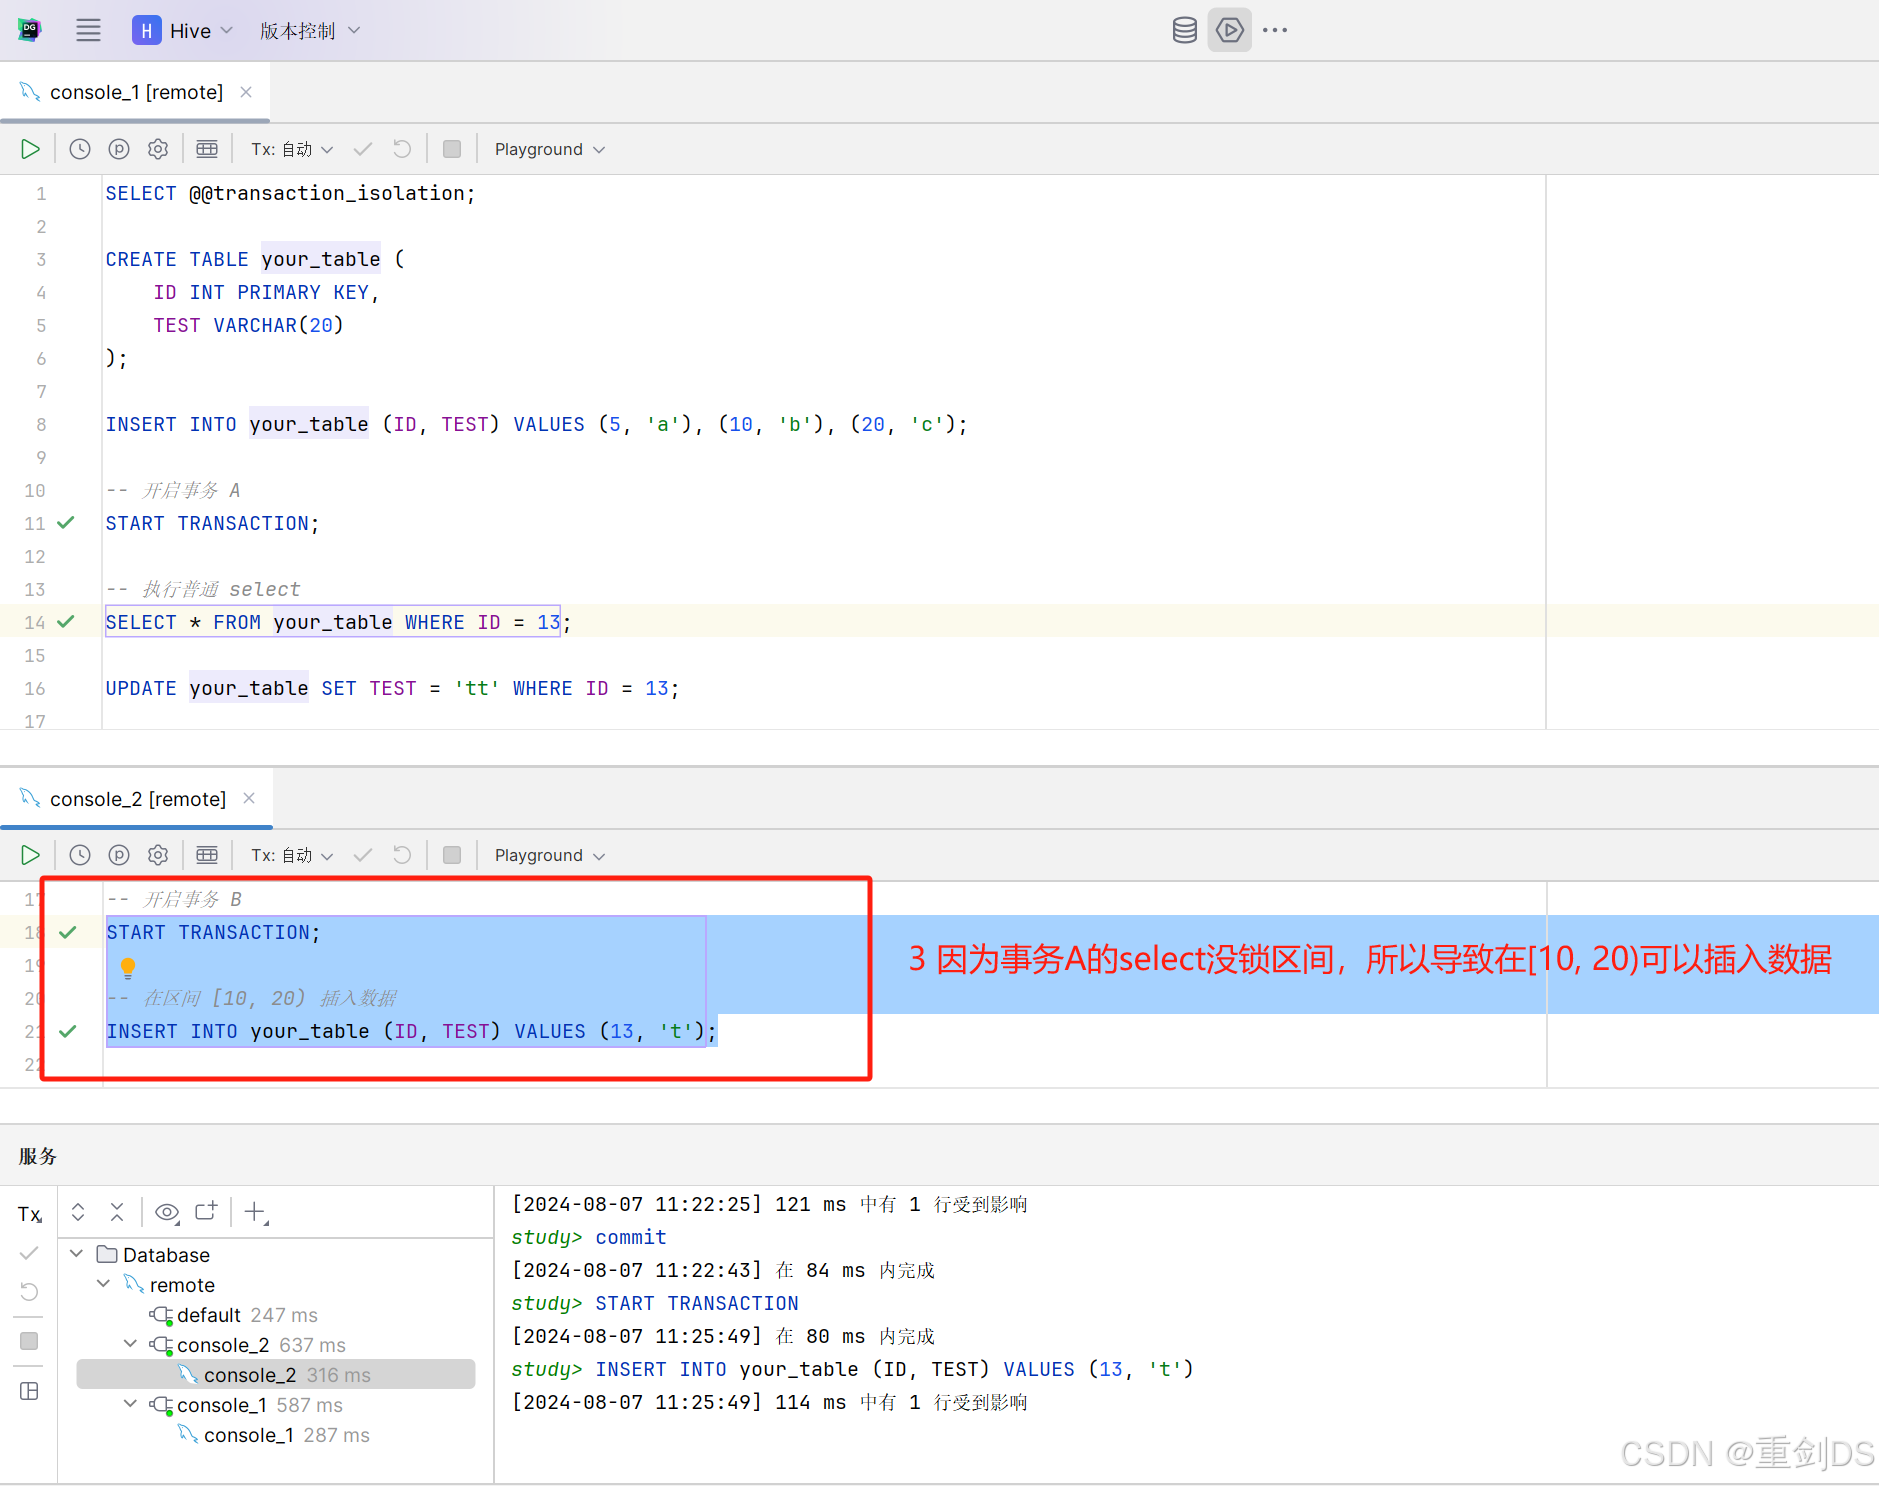Click the rollback icon in console_1 toolbar

pyautogui.click(x=402, y=149)
